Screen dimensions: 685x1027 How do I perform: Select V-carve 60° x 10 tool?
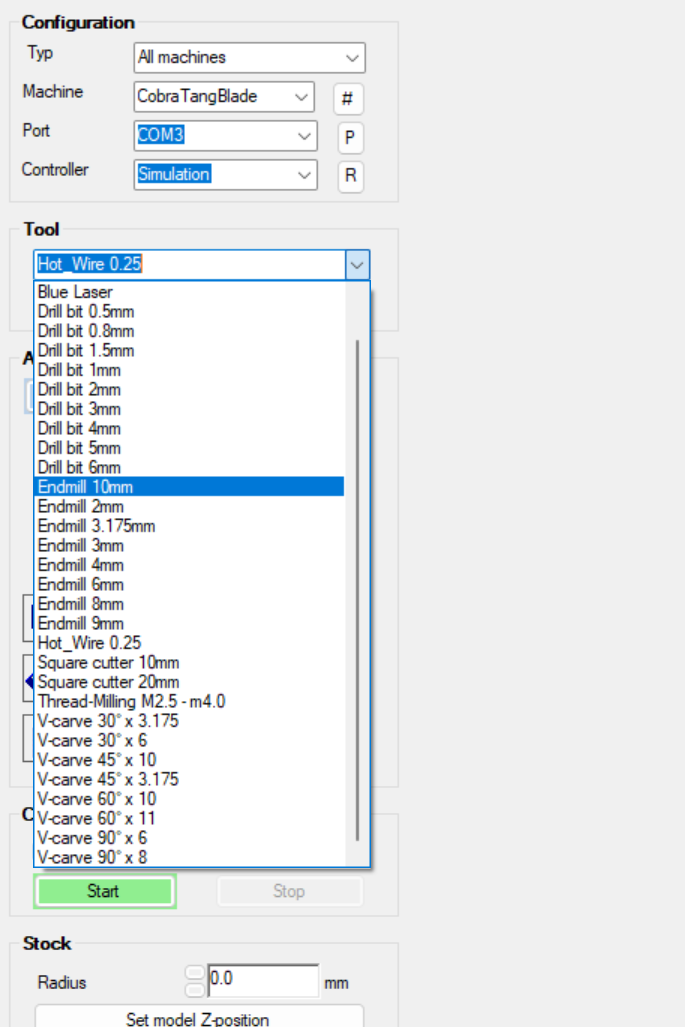pyautogui.click(x=189, y=799)
